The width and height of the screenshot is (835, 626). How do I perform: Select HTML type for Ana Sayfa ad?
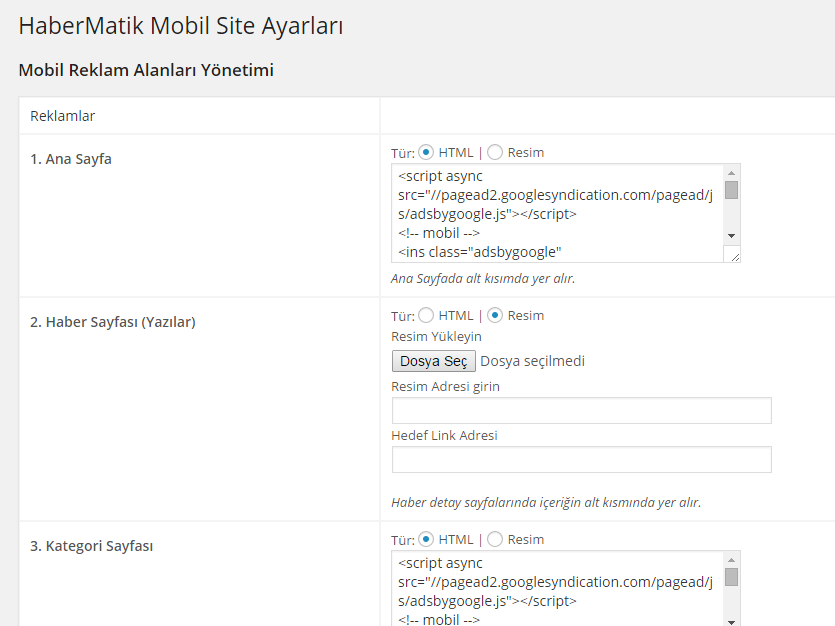coord(426,152)
